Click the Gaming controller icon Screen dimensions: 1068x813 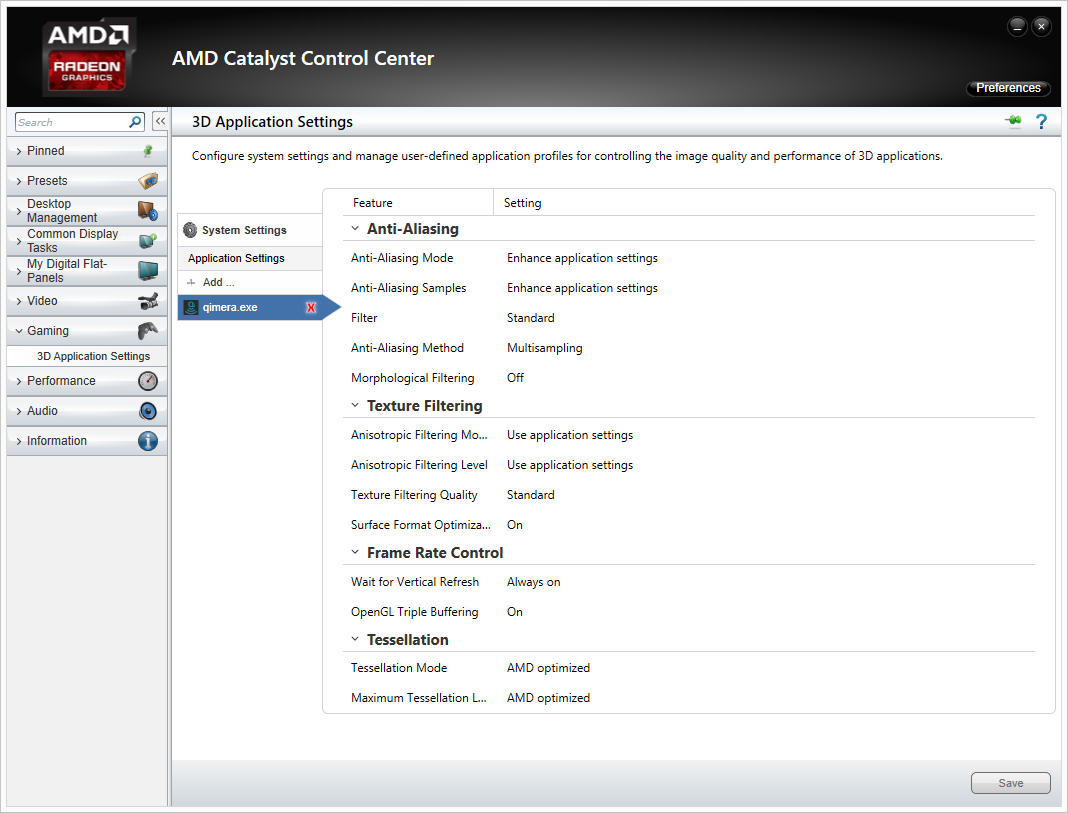pos(148,331)
